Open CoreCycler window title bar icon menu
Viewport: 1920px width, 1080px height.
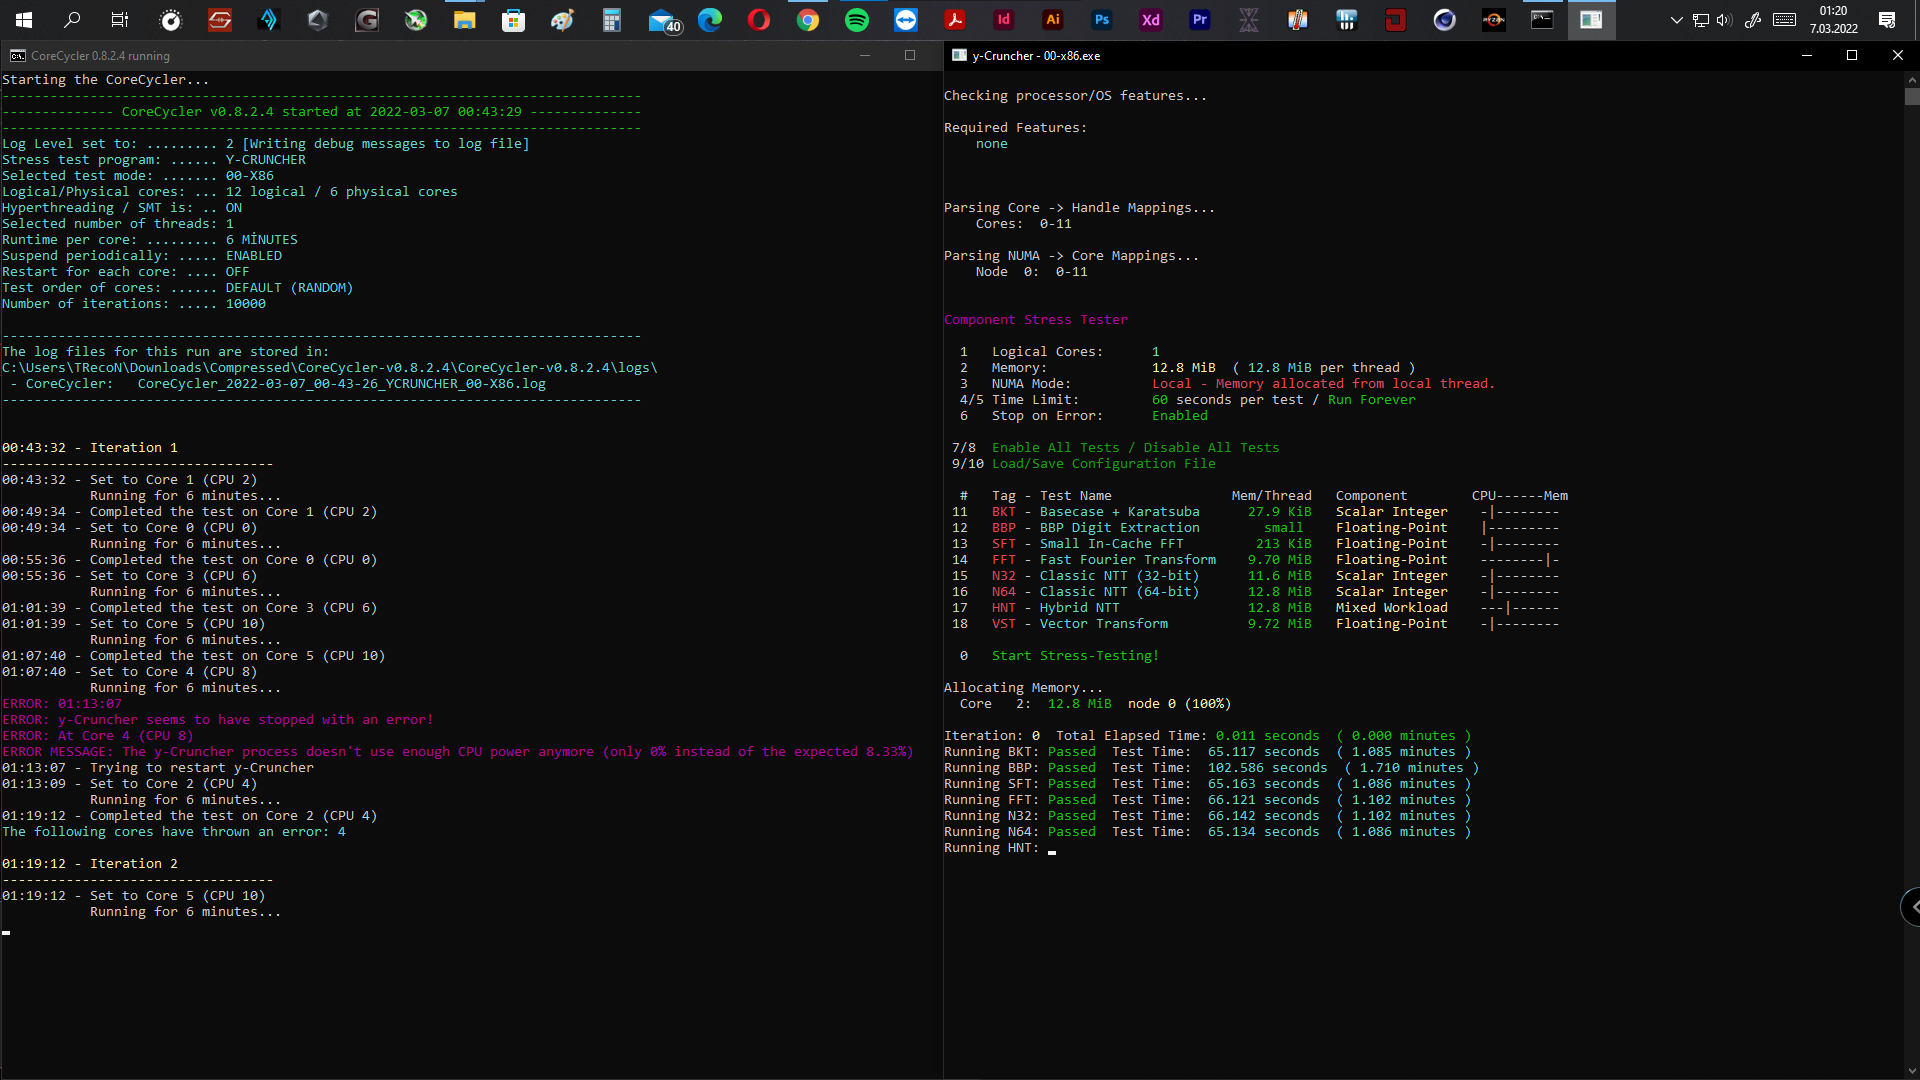(x=18, y=56)
